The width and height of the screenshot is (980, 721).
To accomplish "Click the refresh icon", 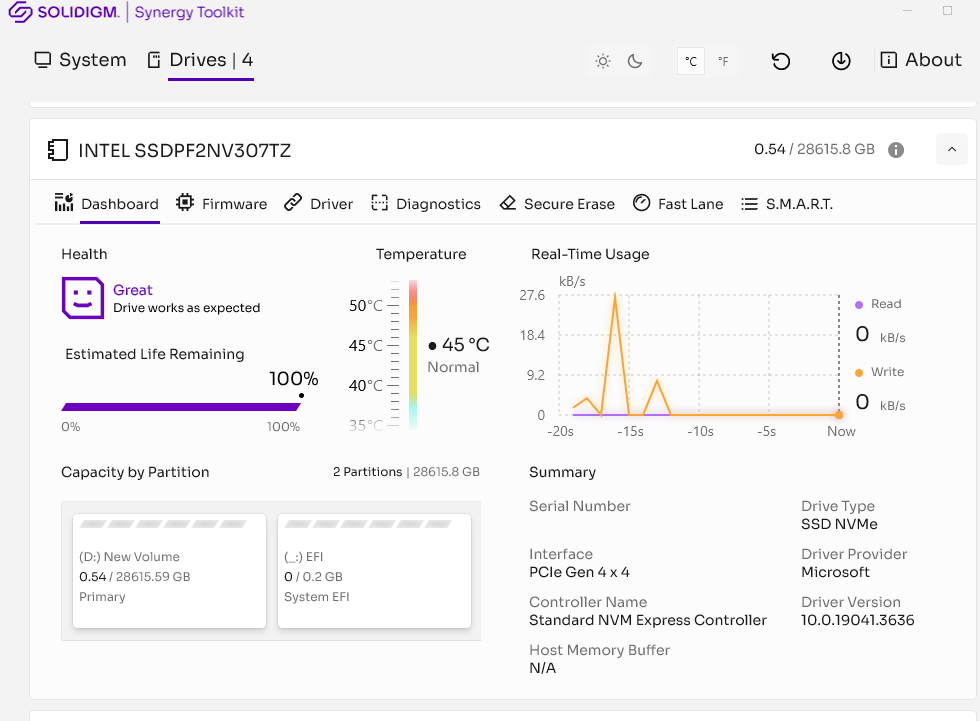I will [781, 61].
